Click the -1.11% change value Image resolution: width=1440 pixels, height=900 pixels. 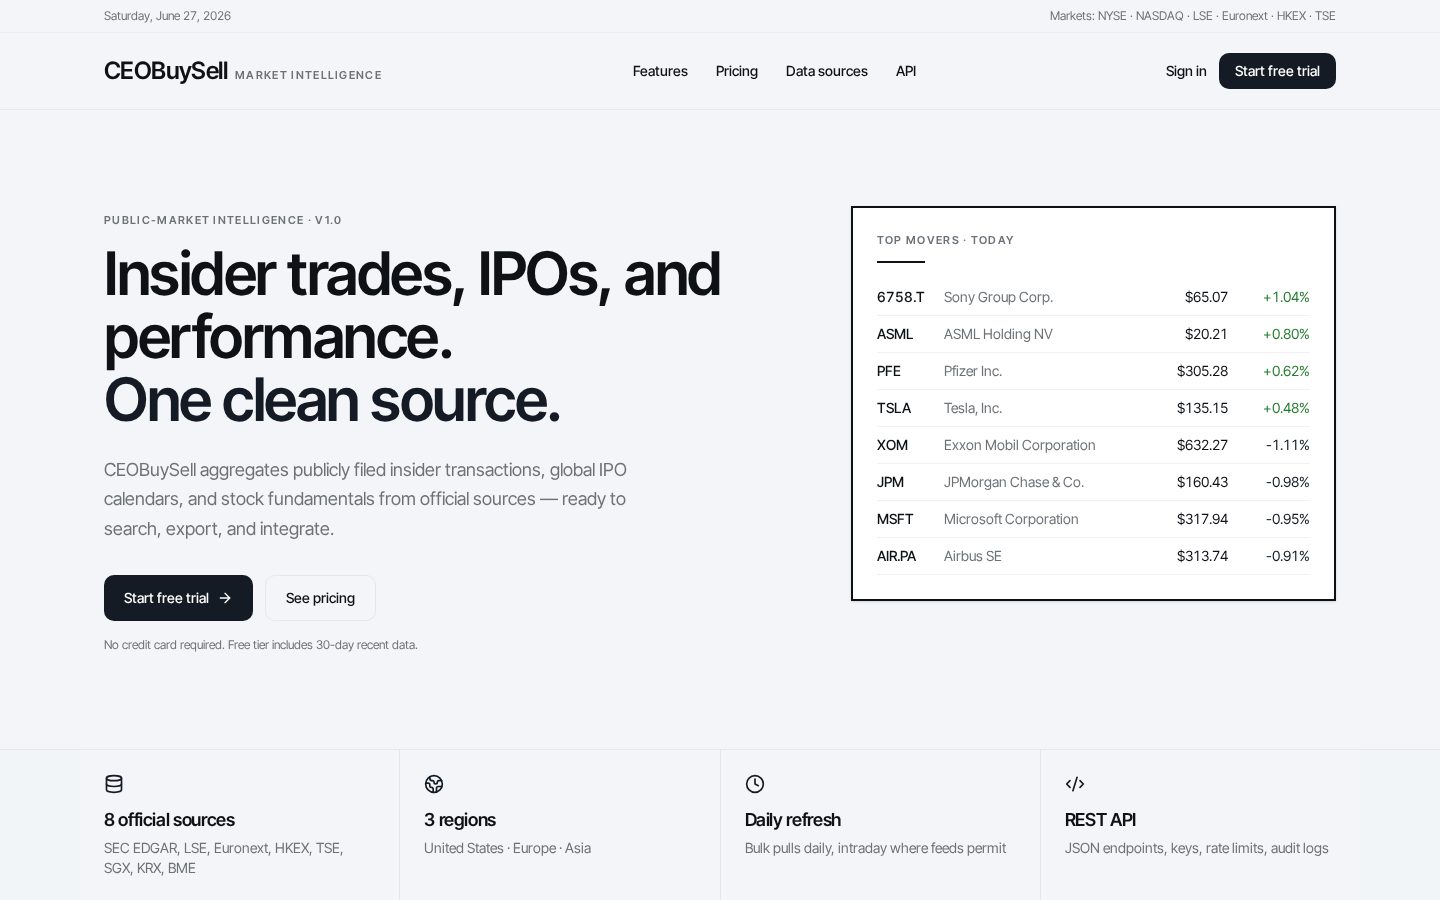tap(1288, 445)
